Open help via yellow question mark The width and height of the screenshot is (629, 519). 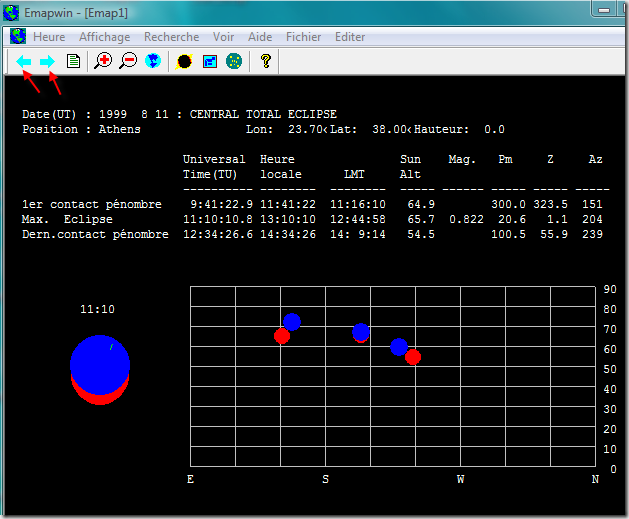pos(265,61)
